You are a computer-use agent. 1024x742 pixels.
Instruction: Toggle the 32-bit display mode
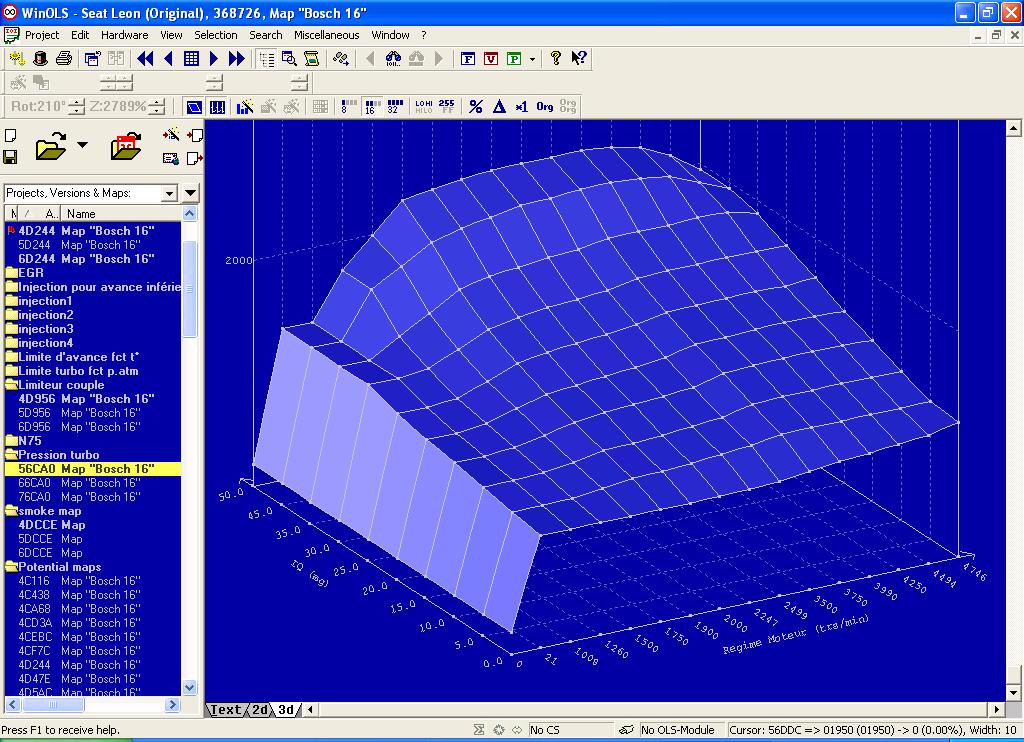pos(395,106)
